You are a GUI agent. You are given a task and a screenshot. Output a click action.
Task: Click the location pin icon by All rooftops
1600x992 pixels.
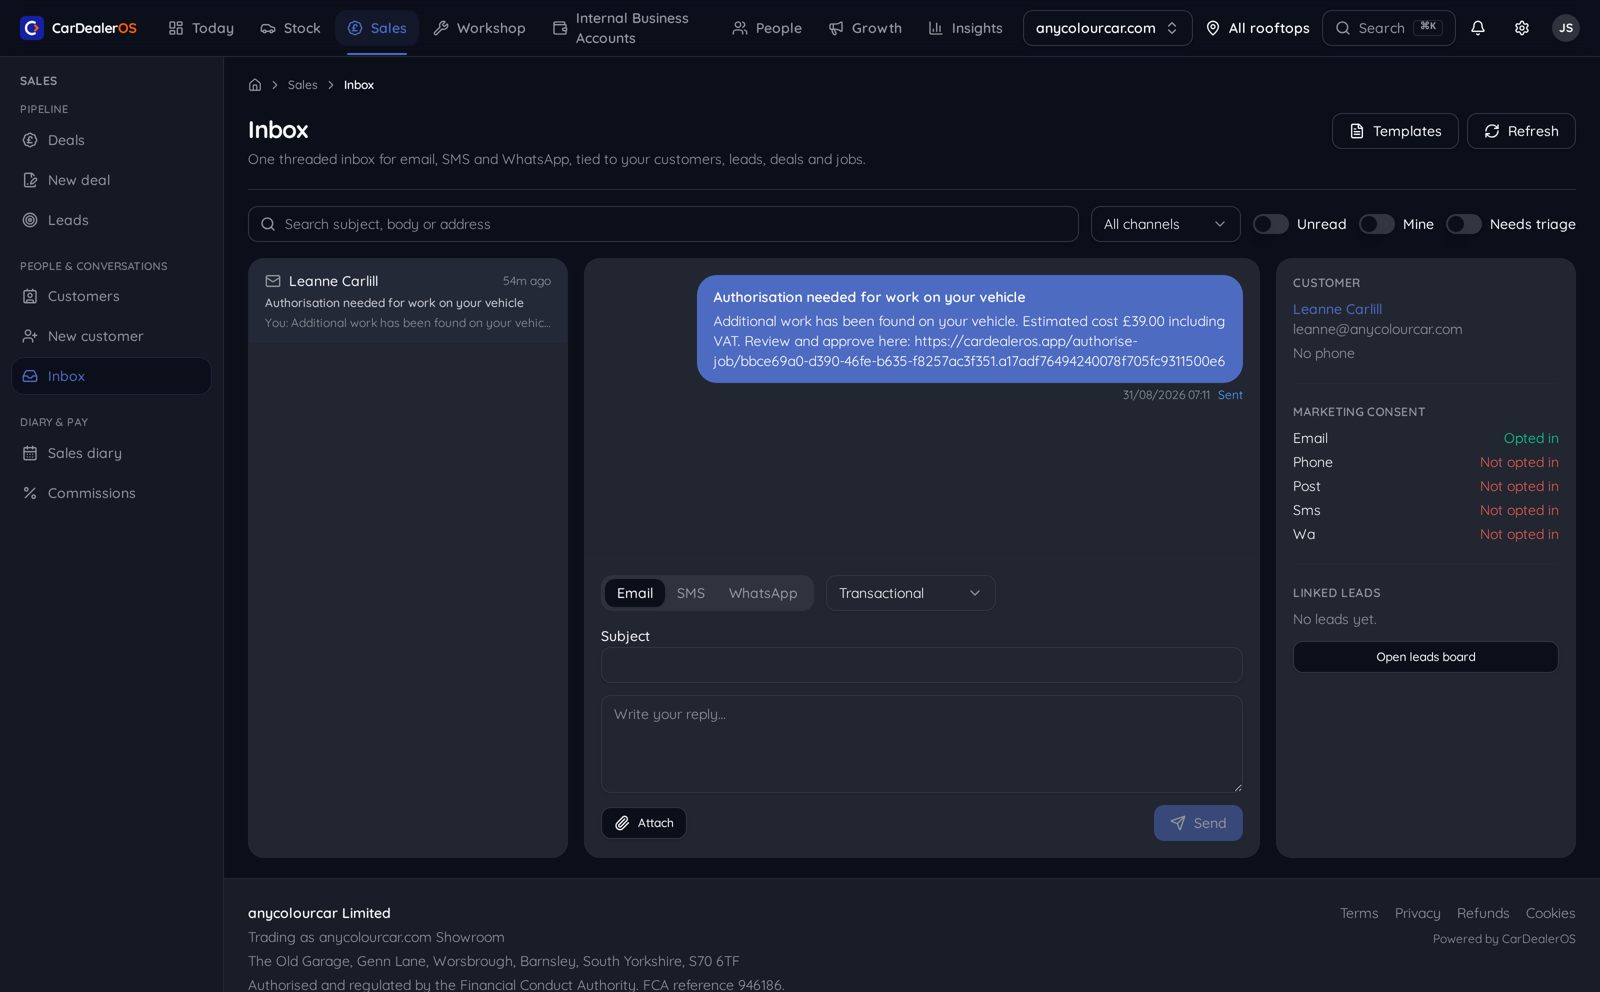(1212, 28)
